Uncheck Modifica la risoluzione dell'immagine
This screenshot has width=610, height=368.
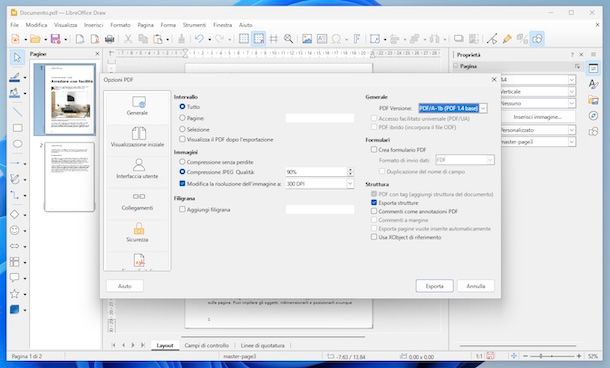tap(182, 183)
